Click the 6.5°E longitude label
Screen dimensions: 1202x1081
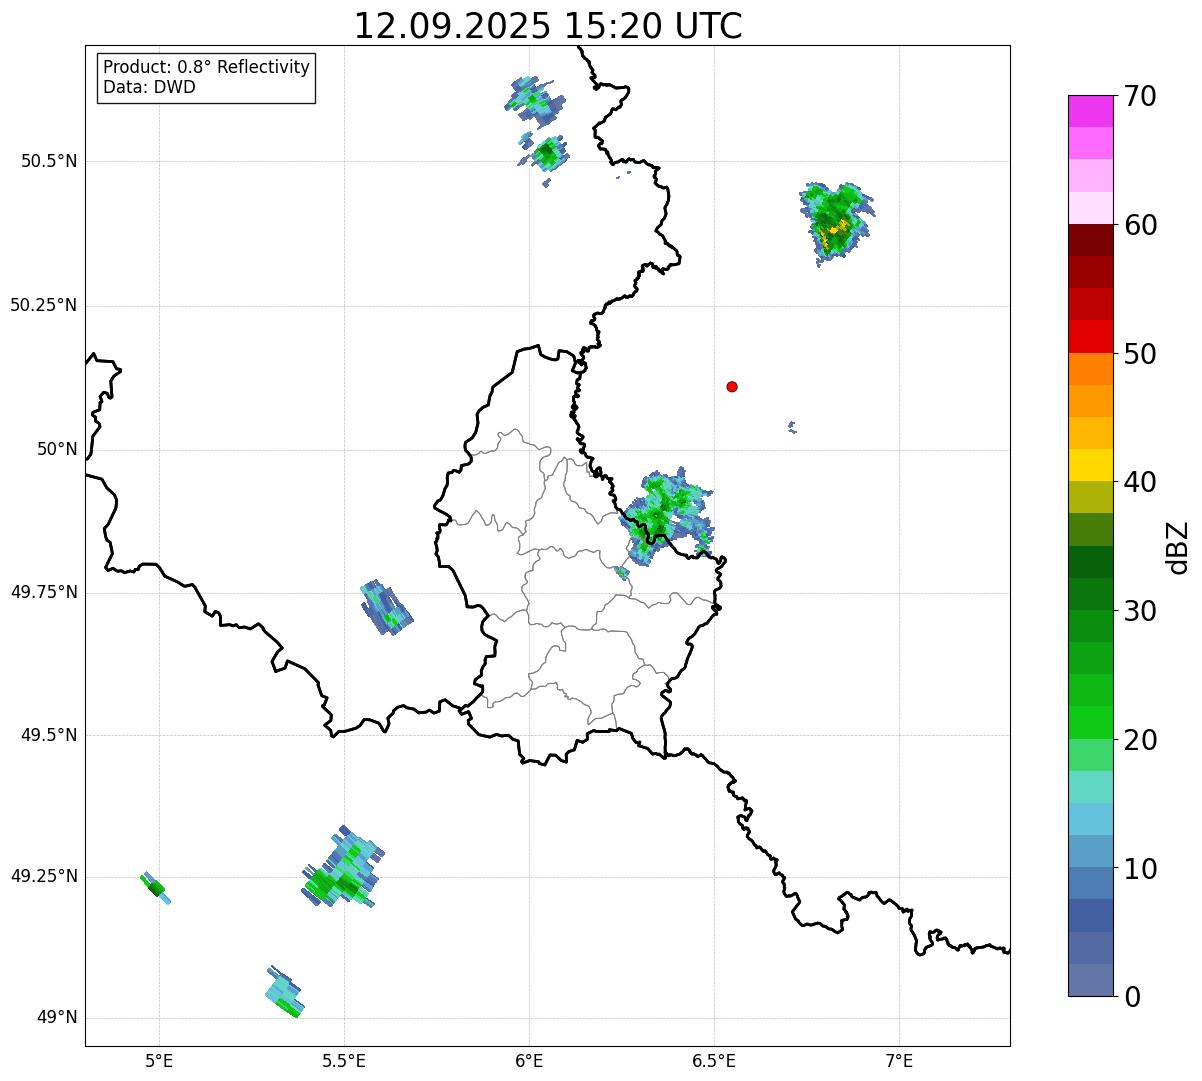(714, 1060)
